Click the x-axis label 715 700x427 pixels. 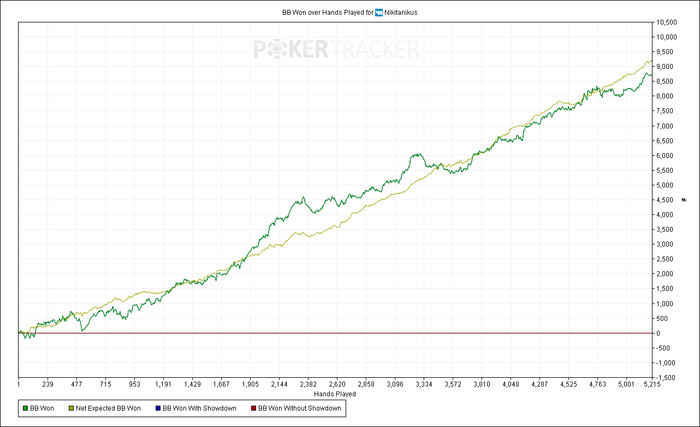coord(105,384)
